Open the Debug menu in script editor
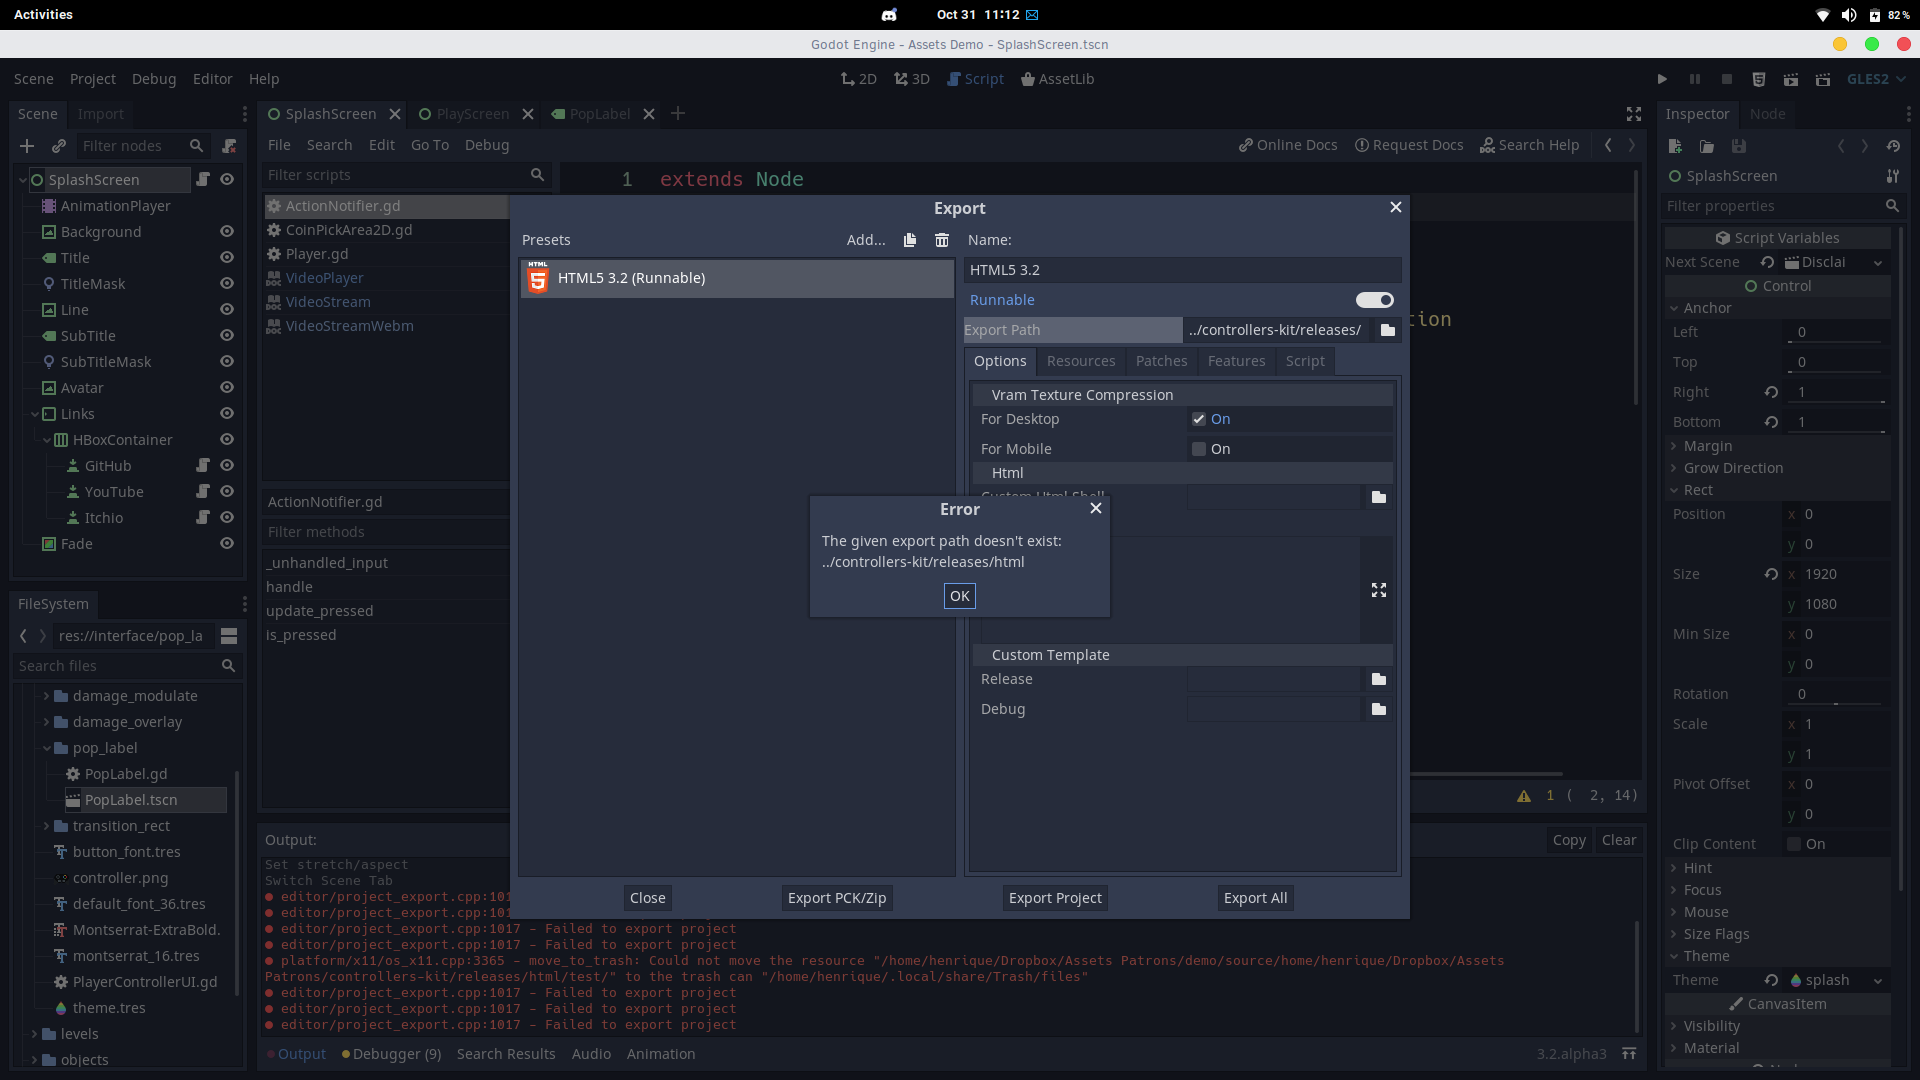 click(487, 145)
